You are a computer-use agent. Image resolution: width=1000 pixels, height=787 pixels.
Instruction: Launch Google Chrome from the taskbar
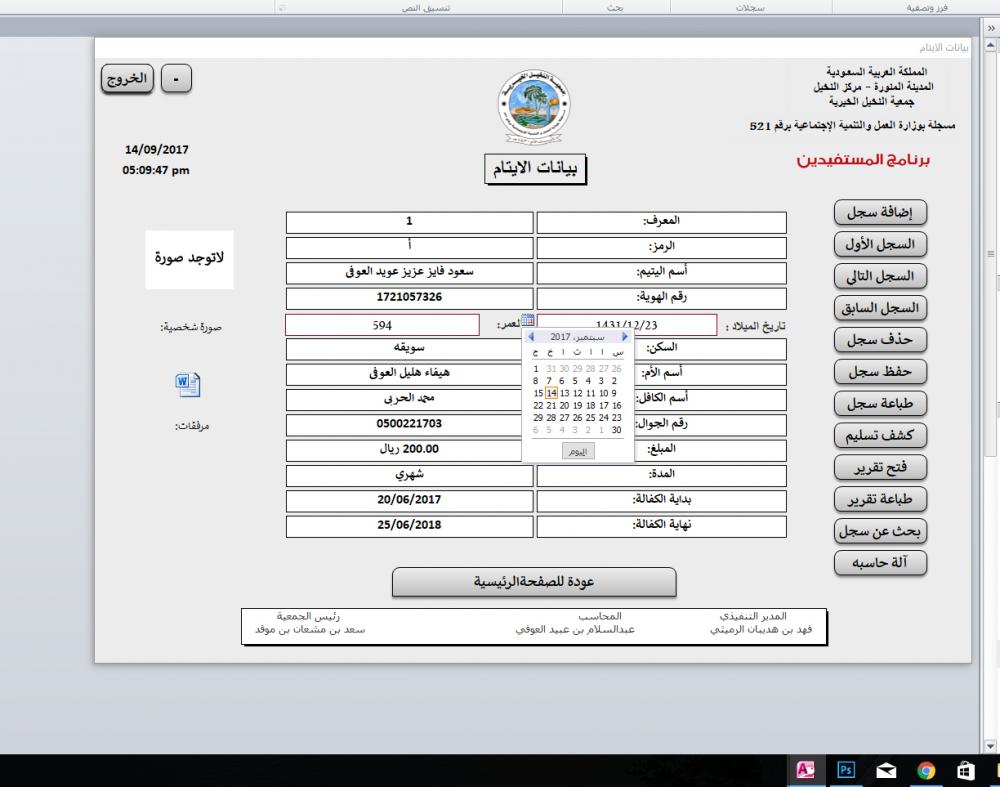tap(926, 770)
